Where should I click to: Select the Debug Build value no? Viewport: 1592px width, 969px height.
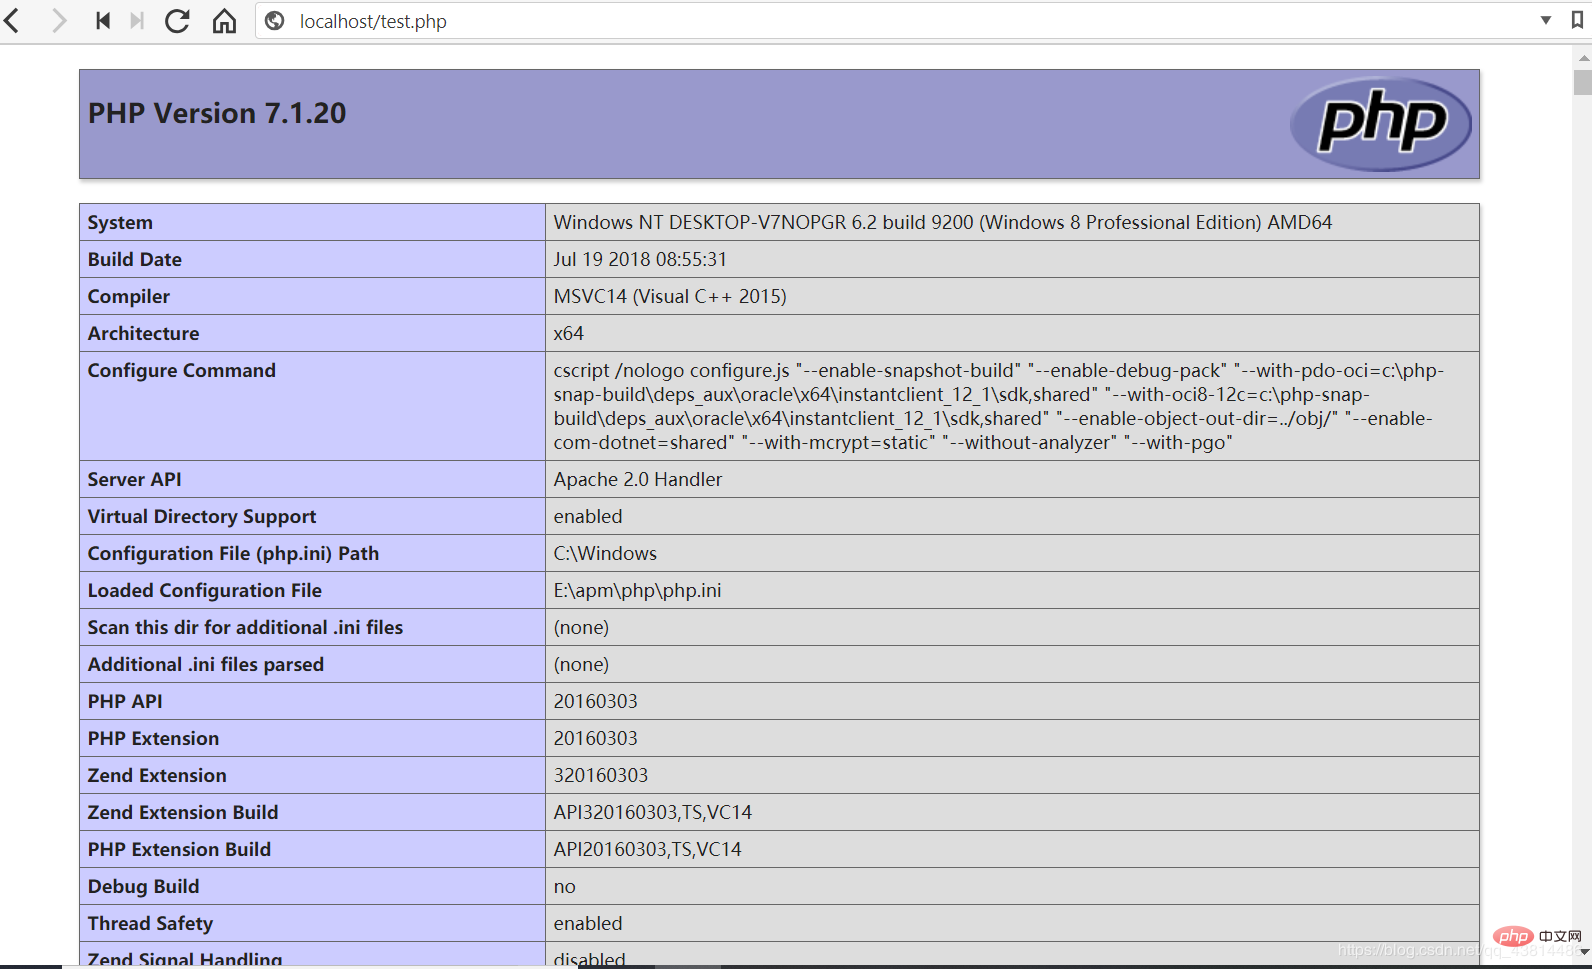pyautogui.click(x=565, y=887)
